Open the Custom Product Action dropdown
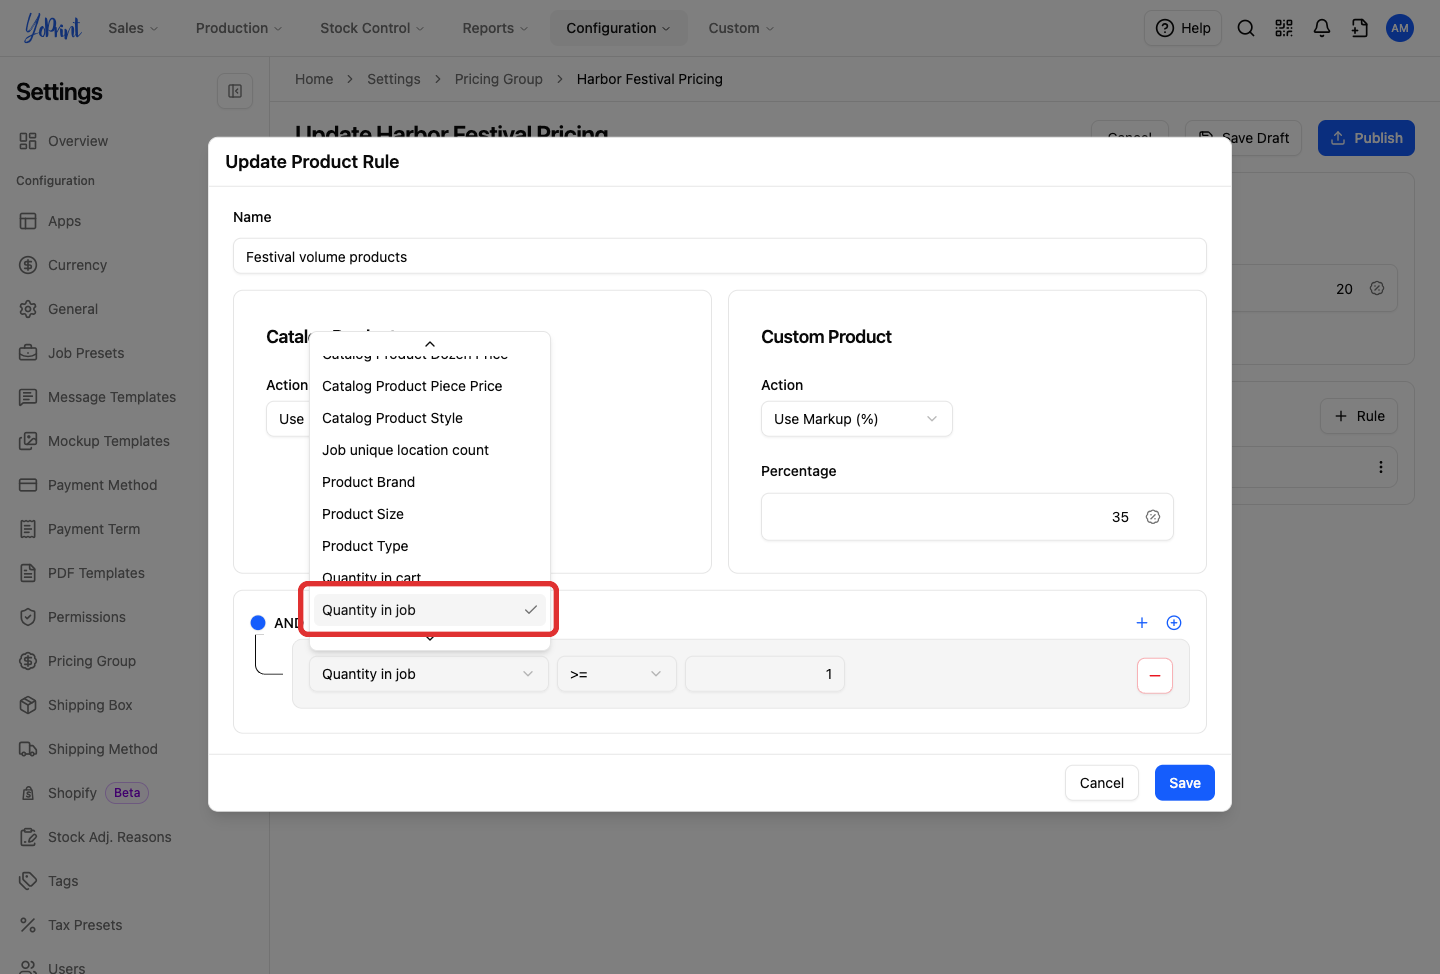Viewport: 1440px width, 974px height. click(857, 419)
